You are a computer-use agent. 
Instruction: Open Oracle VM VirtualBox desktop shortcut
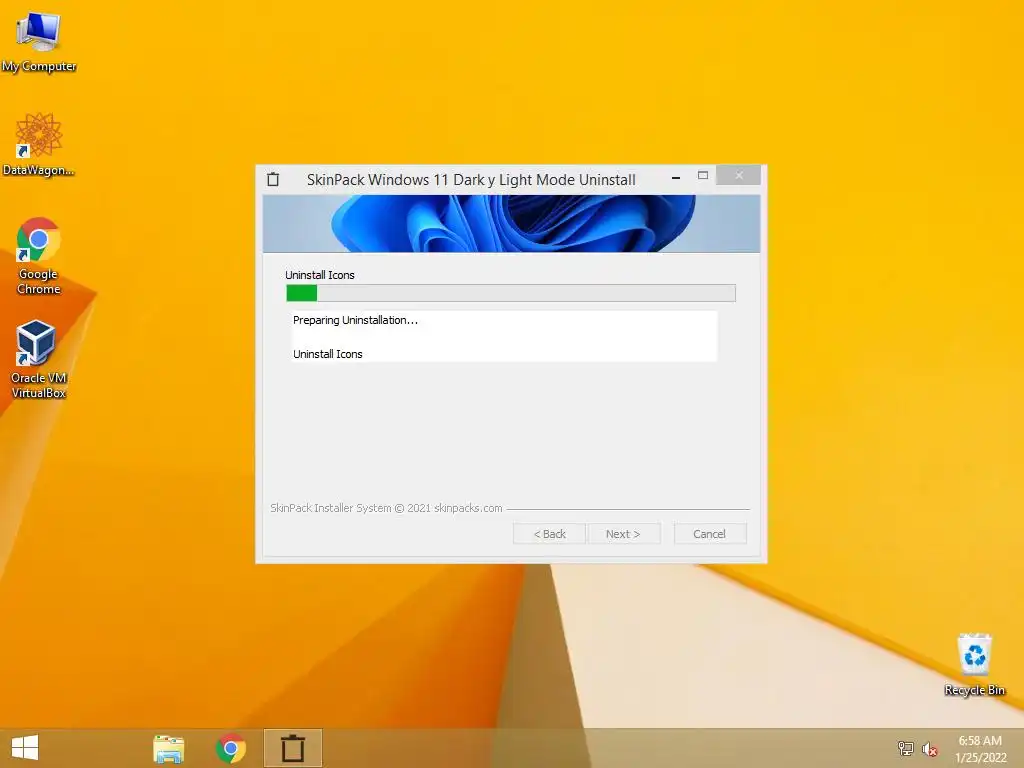(39, 358)
